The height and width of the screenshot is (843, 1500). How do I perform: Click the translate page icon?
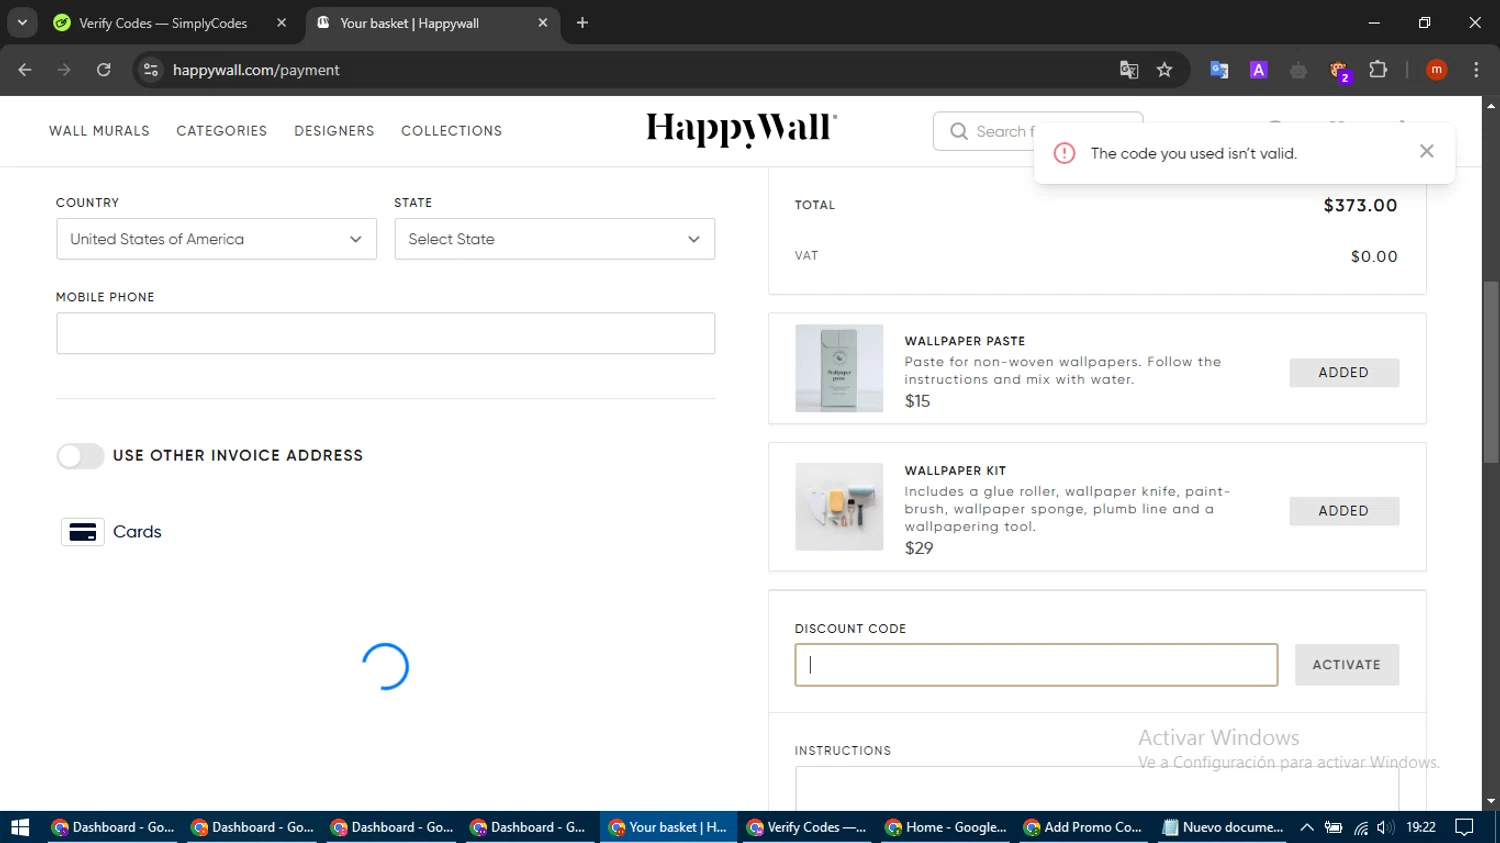(x=1129, y=70)
